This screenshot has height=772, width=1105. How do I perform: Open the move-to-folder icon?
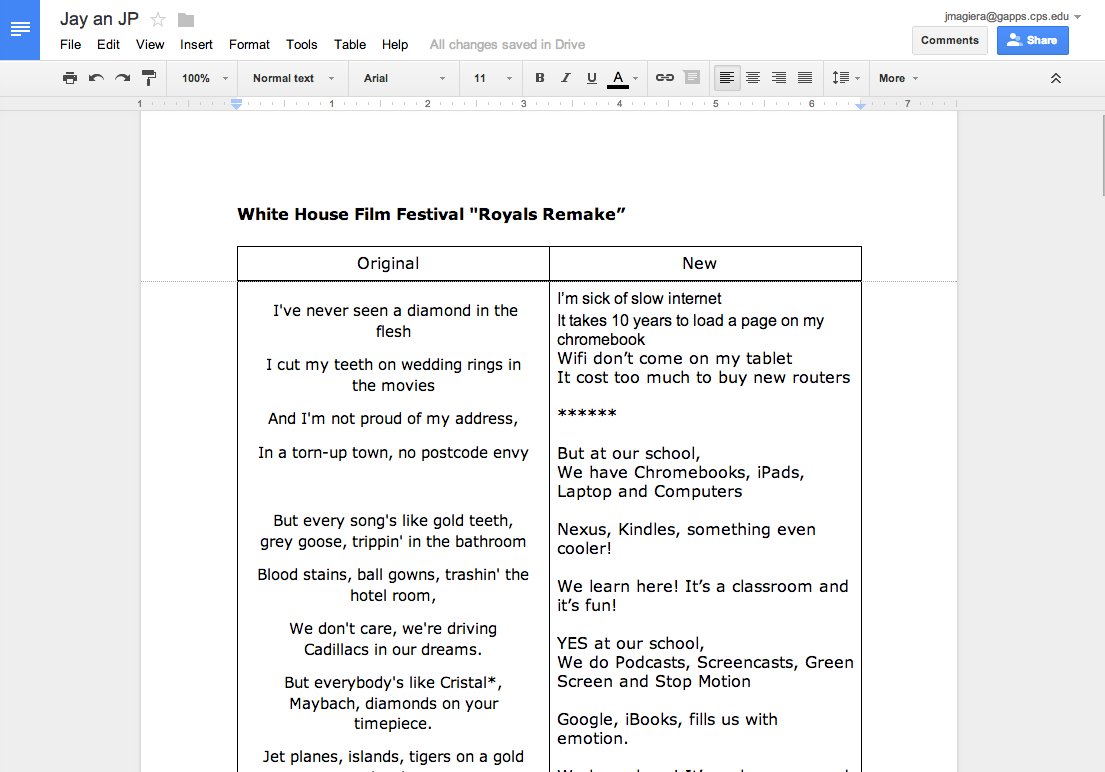(186, 20)
